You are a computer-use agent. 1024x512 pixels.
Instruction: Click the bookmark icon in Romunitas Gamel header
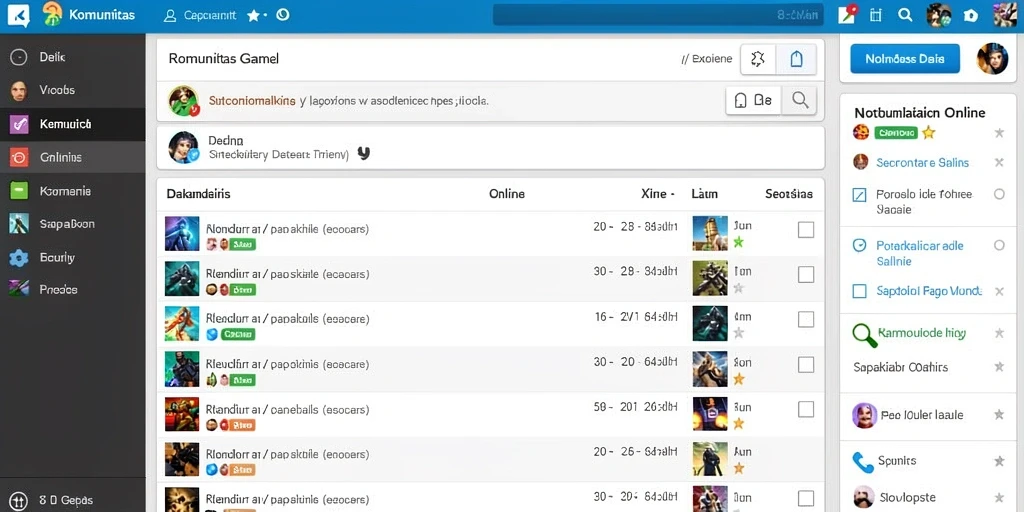point(796,60)
